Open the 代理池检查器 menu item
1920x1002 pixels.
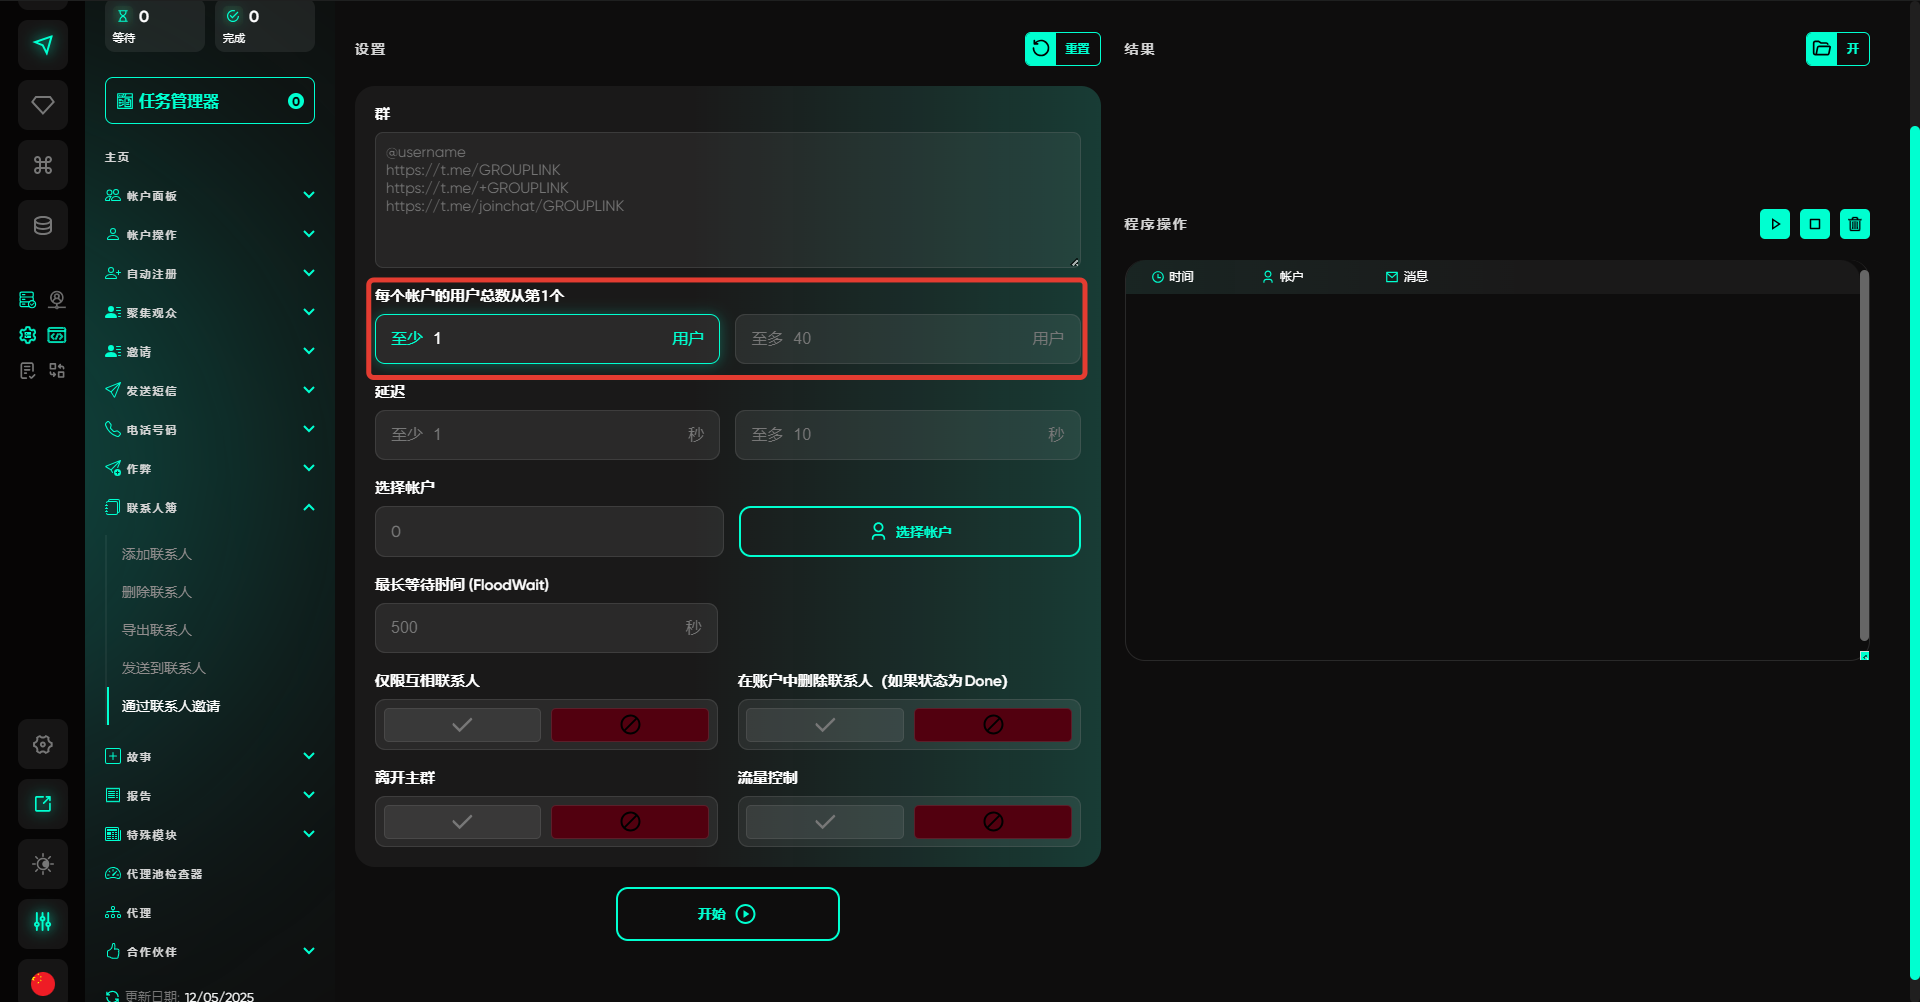164,874
